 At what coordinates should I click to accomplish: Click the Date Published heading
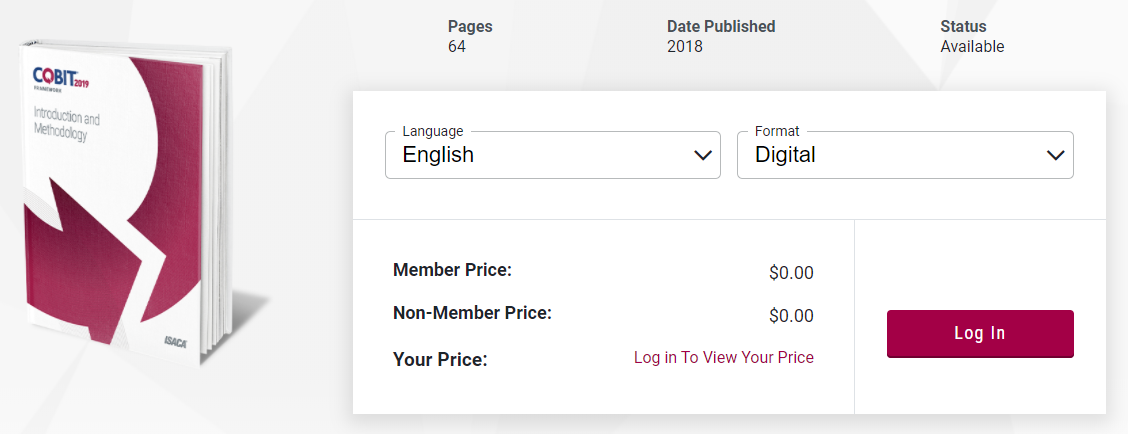(x=721, y=27)
